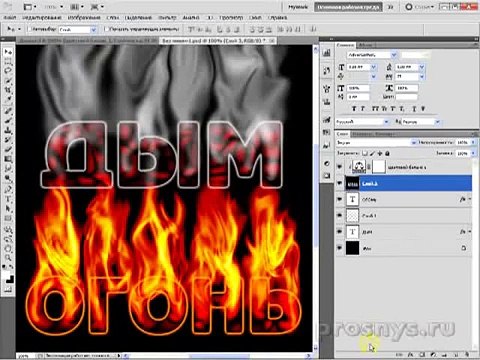The width and height of the screenshot is (480, 360).
Task: Apply Strikethrough in Character panel
Action: [x=423, y=109]
